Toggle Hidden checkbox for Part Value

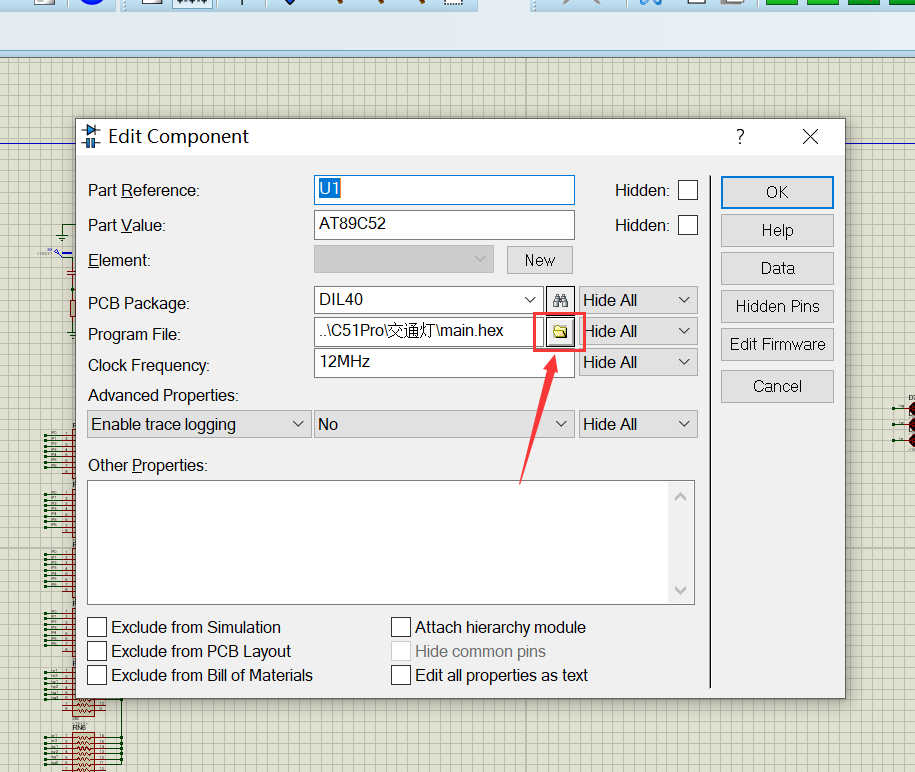click(688, 225)
